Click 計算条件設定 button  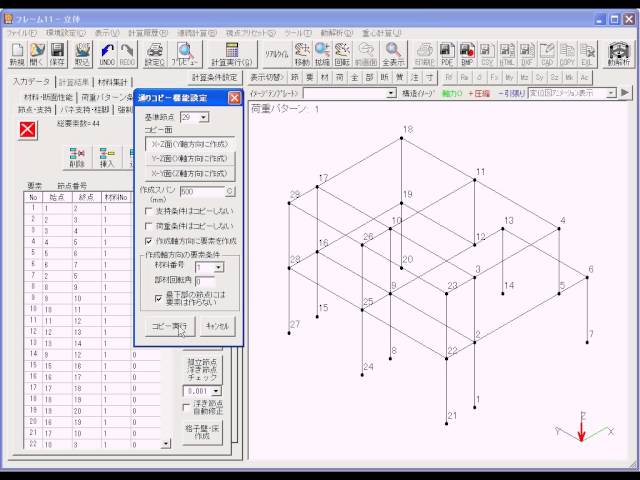pyautogui.click(x=214, y=77)
